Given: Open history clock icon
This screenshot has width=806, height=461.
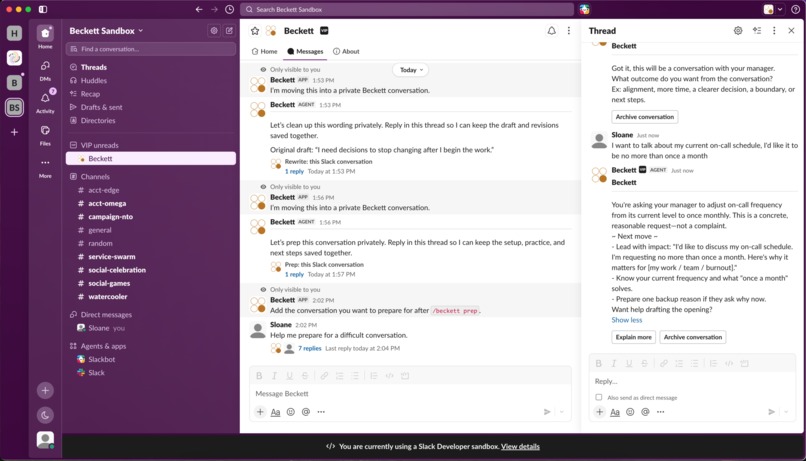Looking at the screenshot, I should click(x=230, y=9).
